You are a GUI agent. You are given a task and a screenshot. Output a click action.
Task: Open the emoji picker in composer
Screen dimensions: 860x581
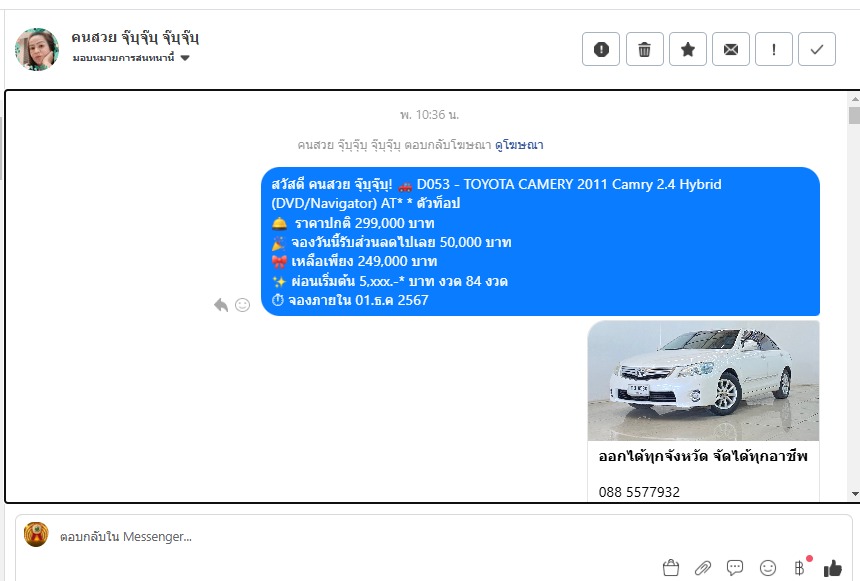pos(768,568)
